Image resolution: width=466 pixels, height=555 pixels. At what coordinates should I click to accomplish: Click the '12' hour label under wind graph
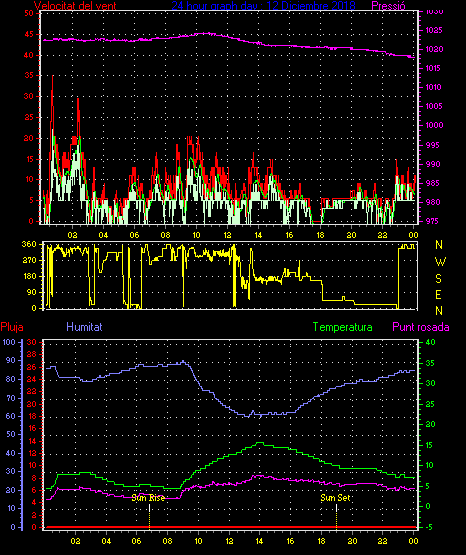point(227,235)
